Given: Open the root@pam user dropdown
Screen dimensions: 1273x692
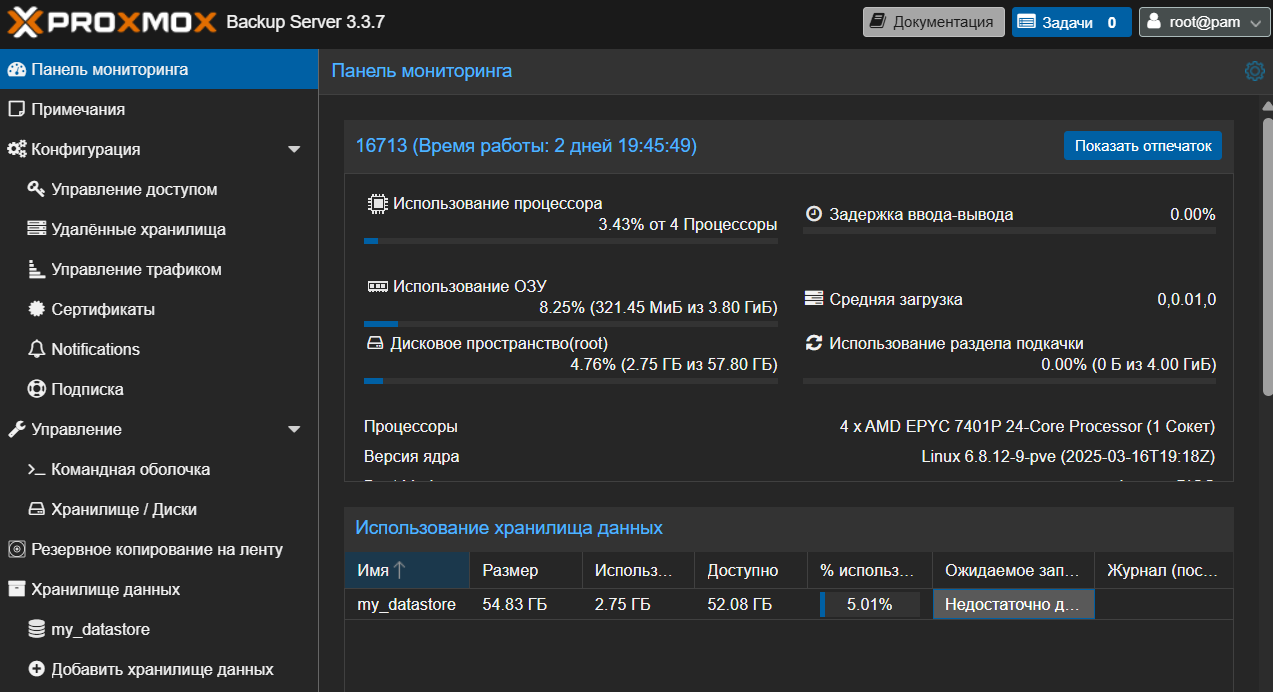Looking at the screenshot, I should pos(1204,22).
